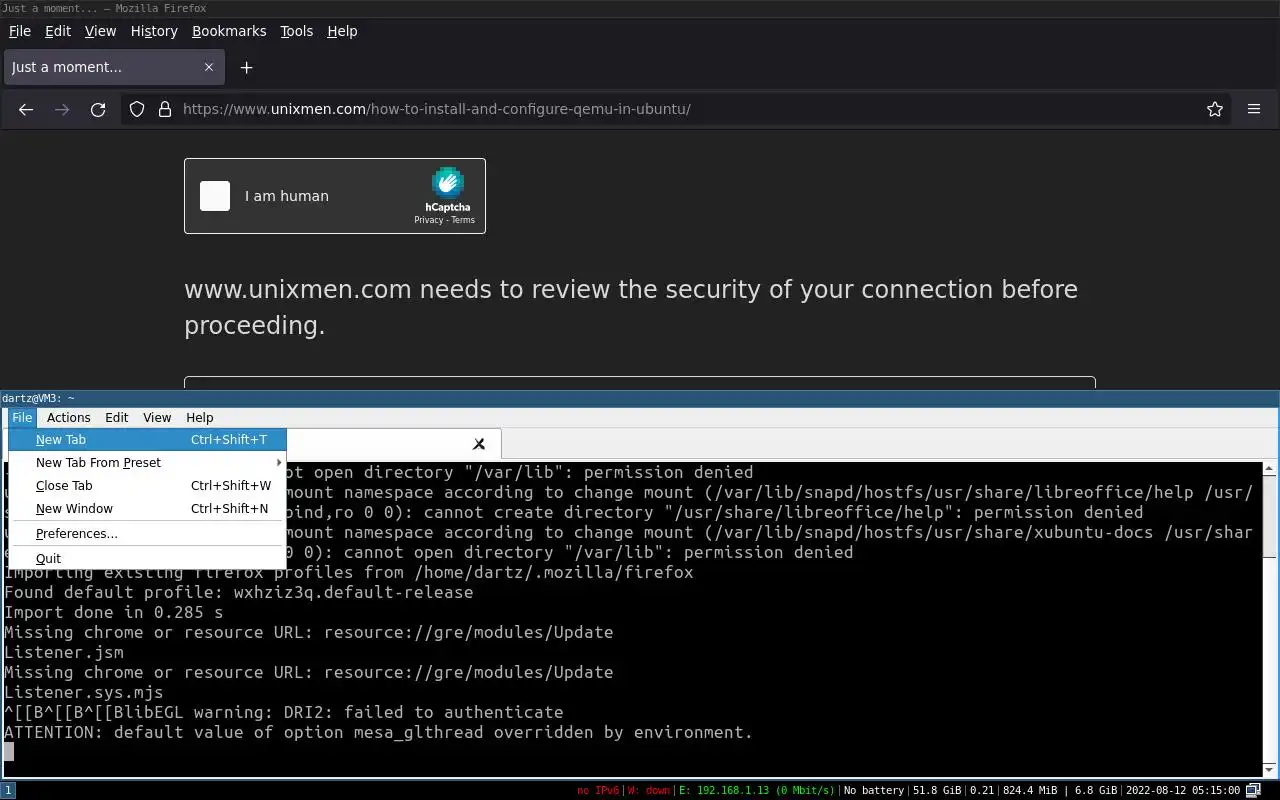Open hCaptcha Terms link
Image resolution: width=1280 pixels, height=800 pixels.
(x=463, y=220)
